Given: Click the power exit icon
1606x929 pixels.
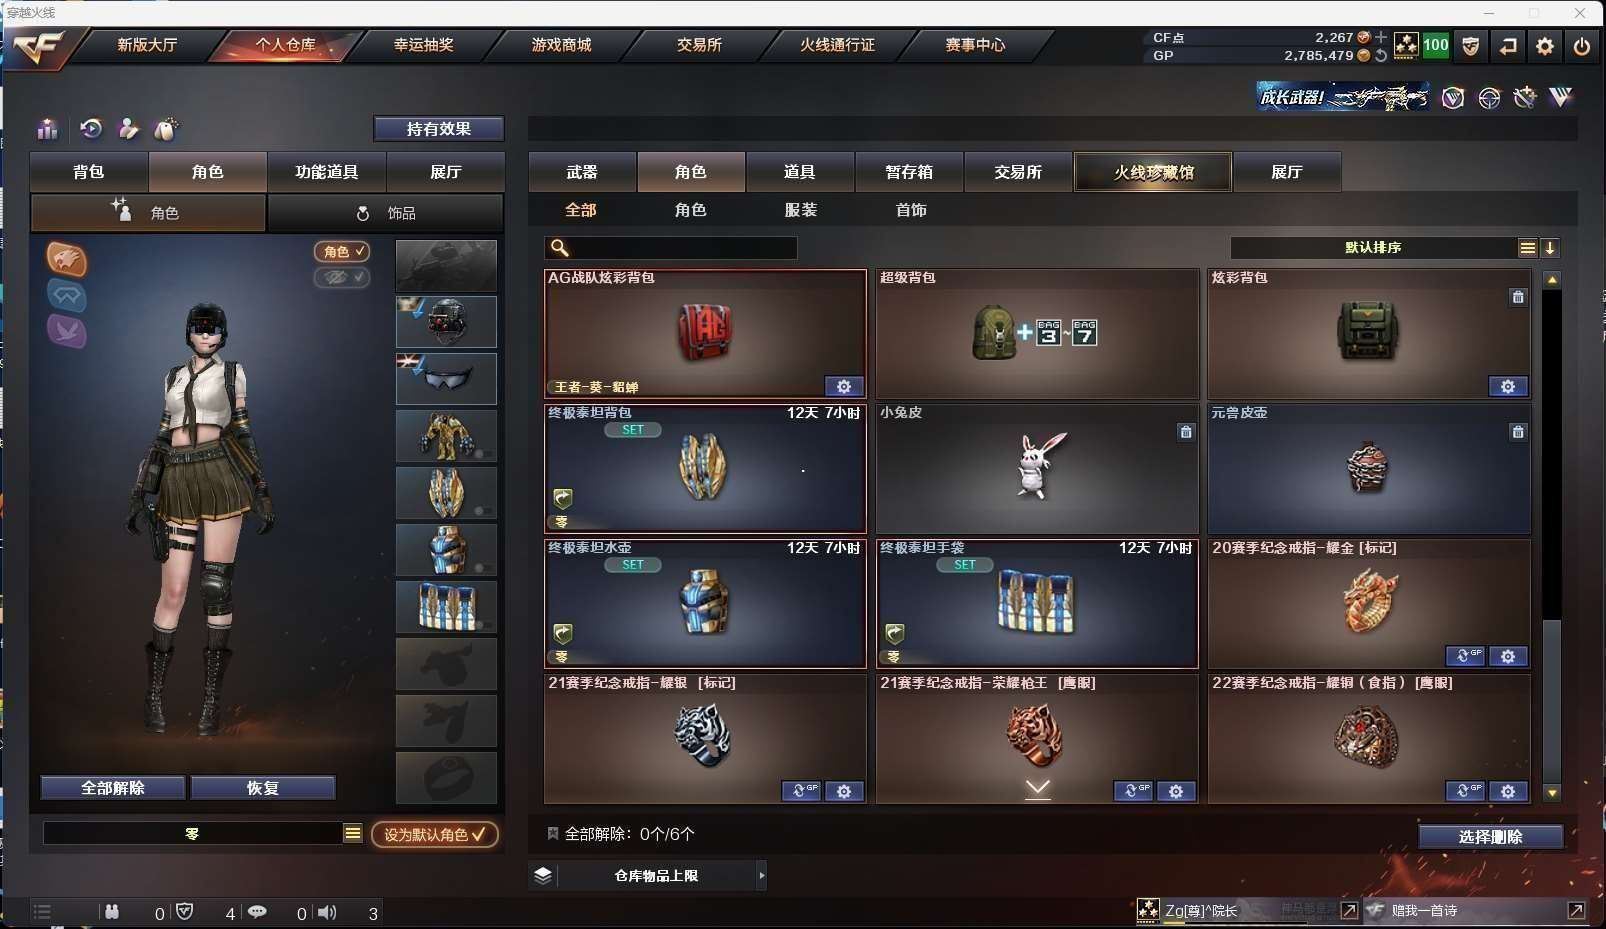Looking at the screenshot, I should [1582, 46].
